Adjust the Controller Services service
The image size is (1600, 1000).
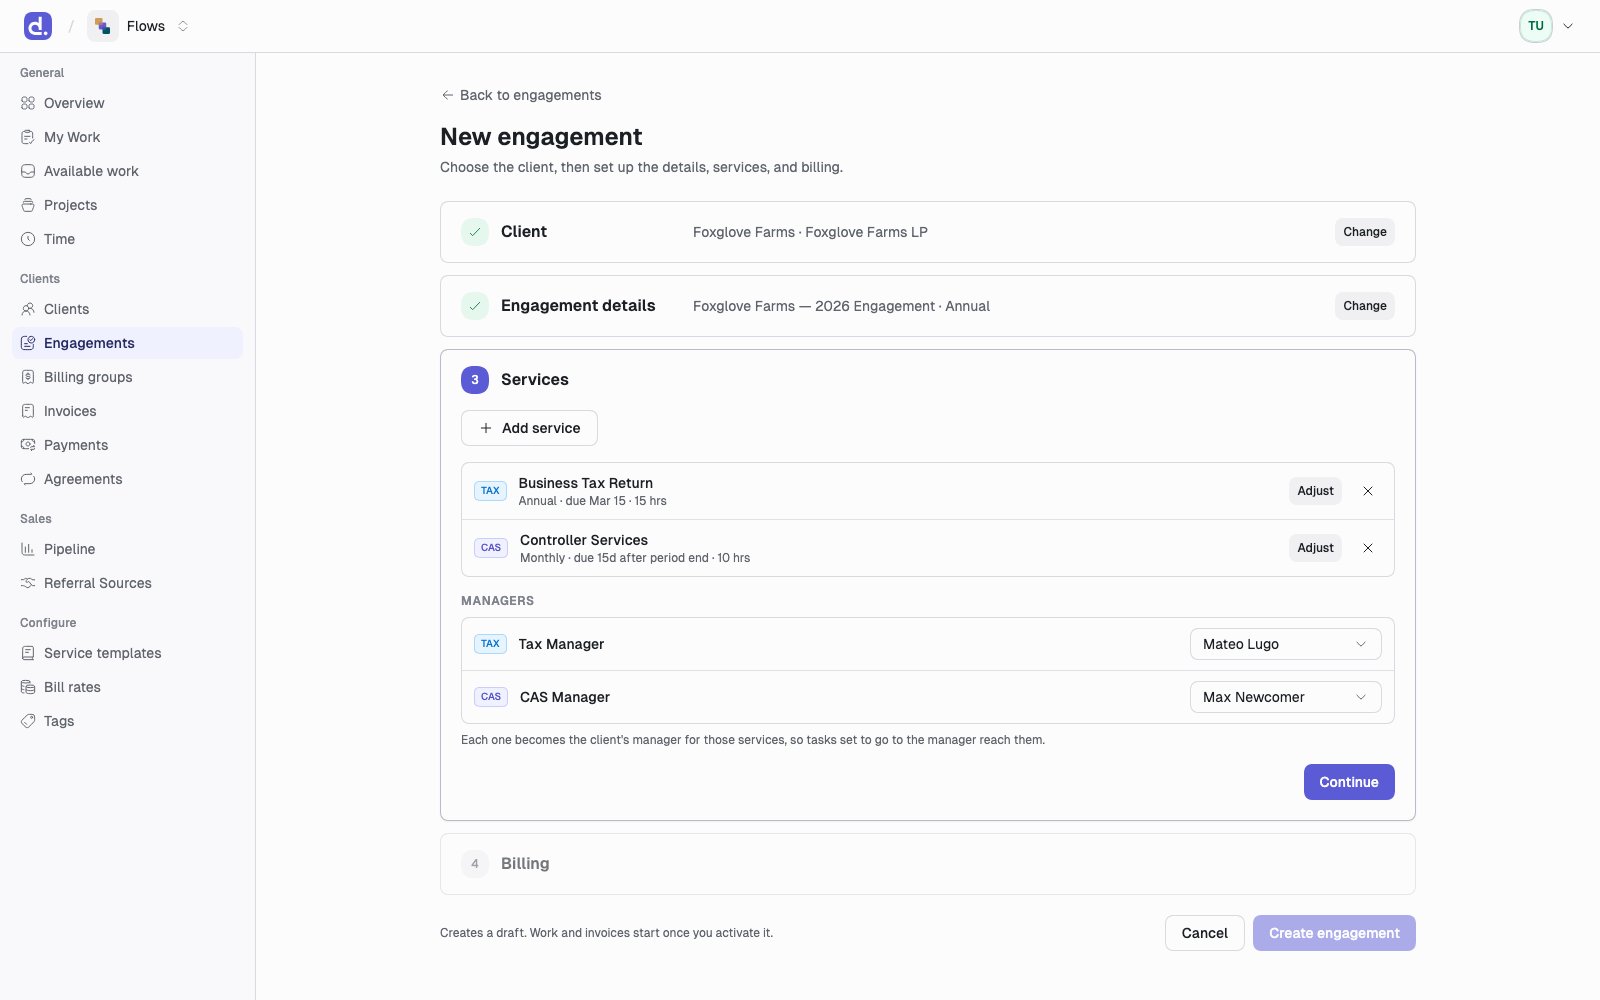click(x=1315, y=548)
